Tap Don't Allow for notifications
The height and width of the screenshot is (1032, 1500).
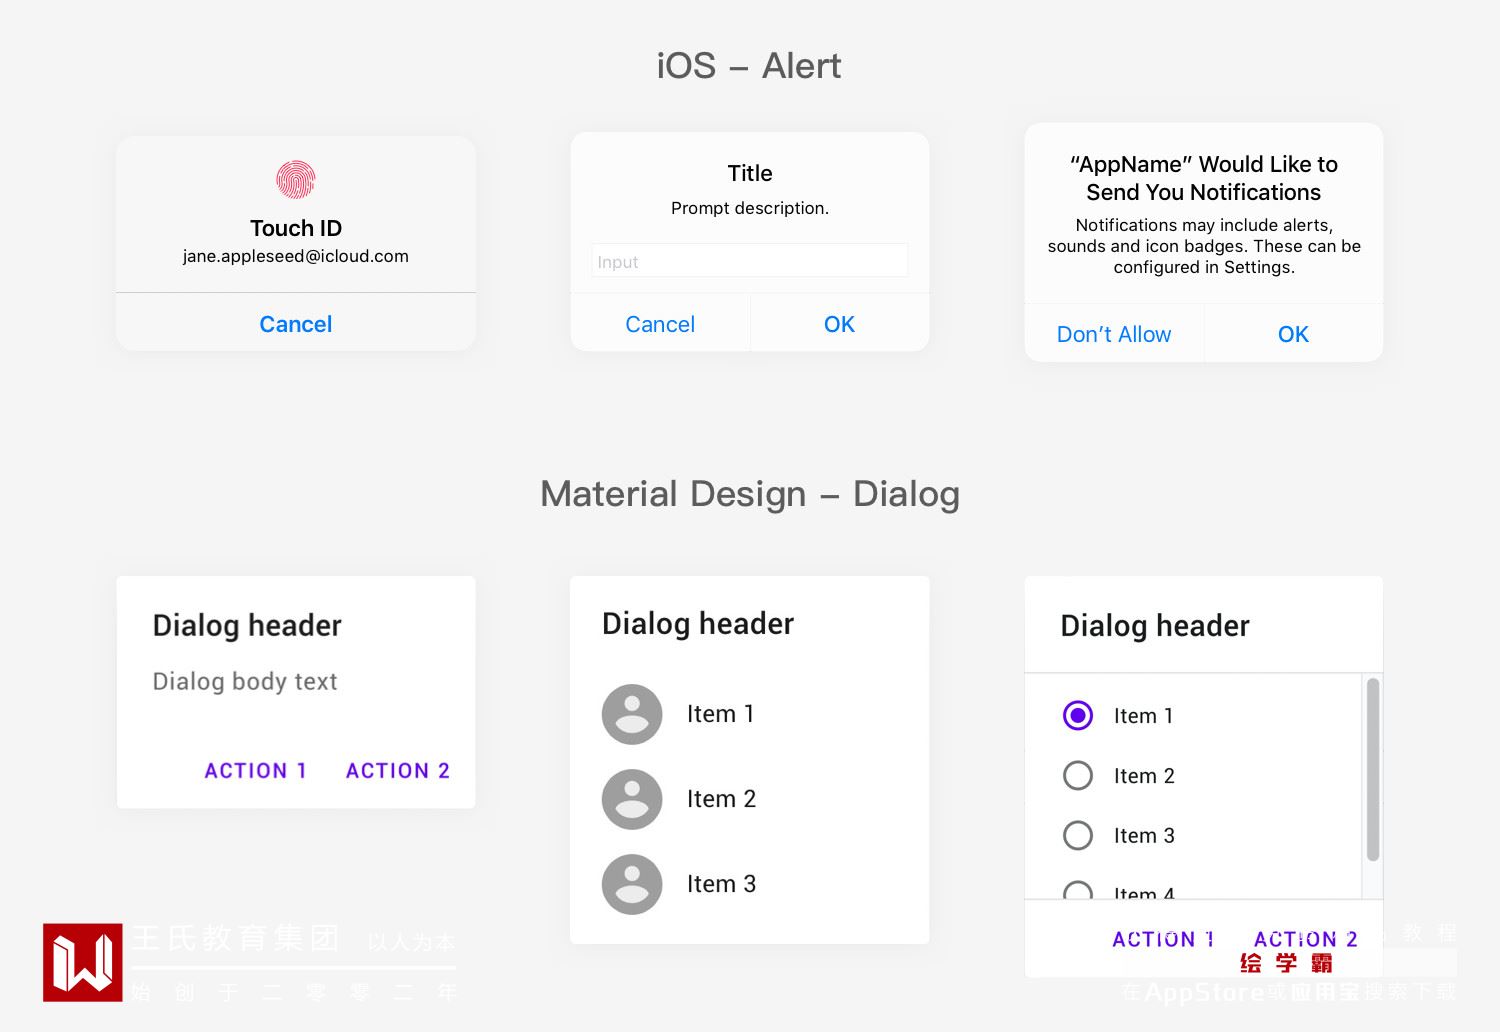pos(1114,334)
